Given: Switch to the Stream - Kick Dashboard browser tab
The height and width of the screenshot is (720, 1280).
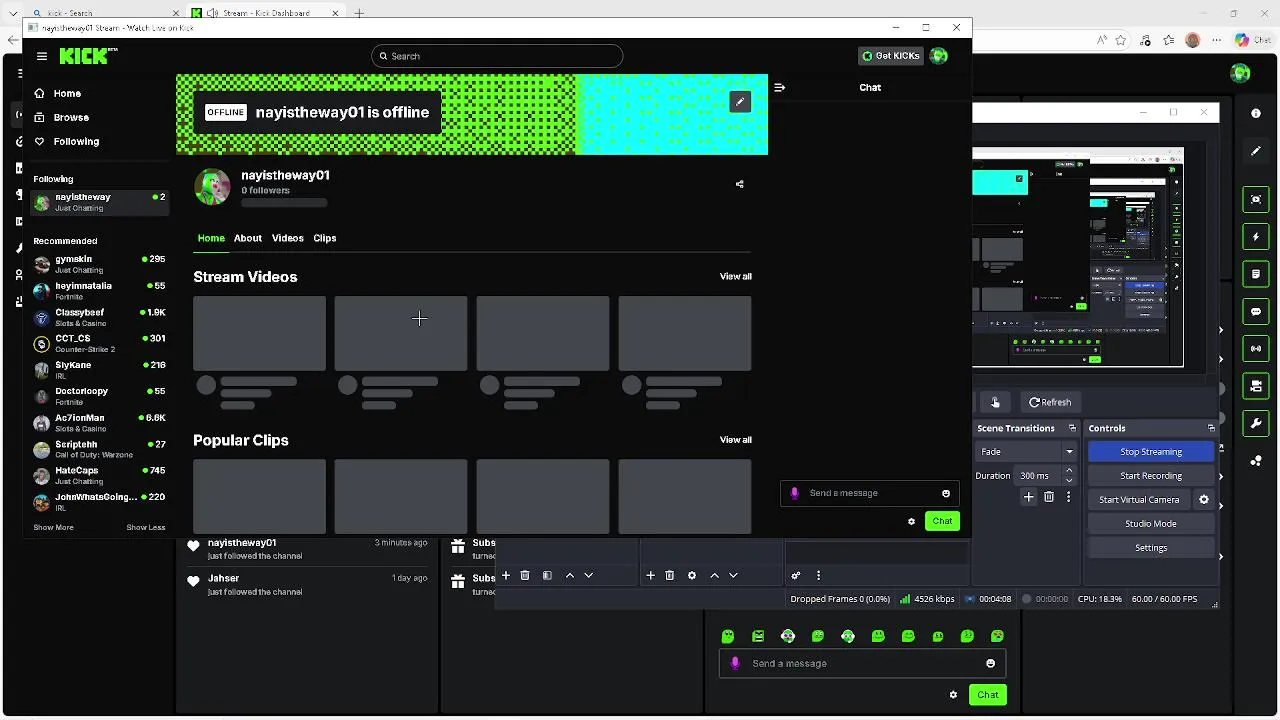Looking at the screenshot, I should click(265, 13).
